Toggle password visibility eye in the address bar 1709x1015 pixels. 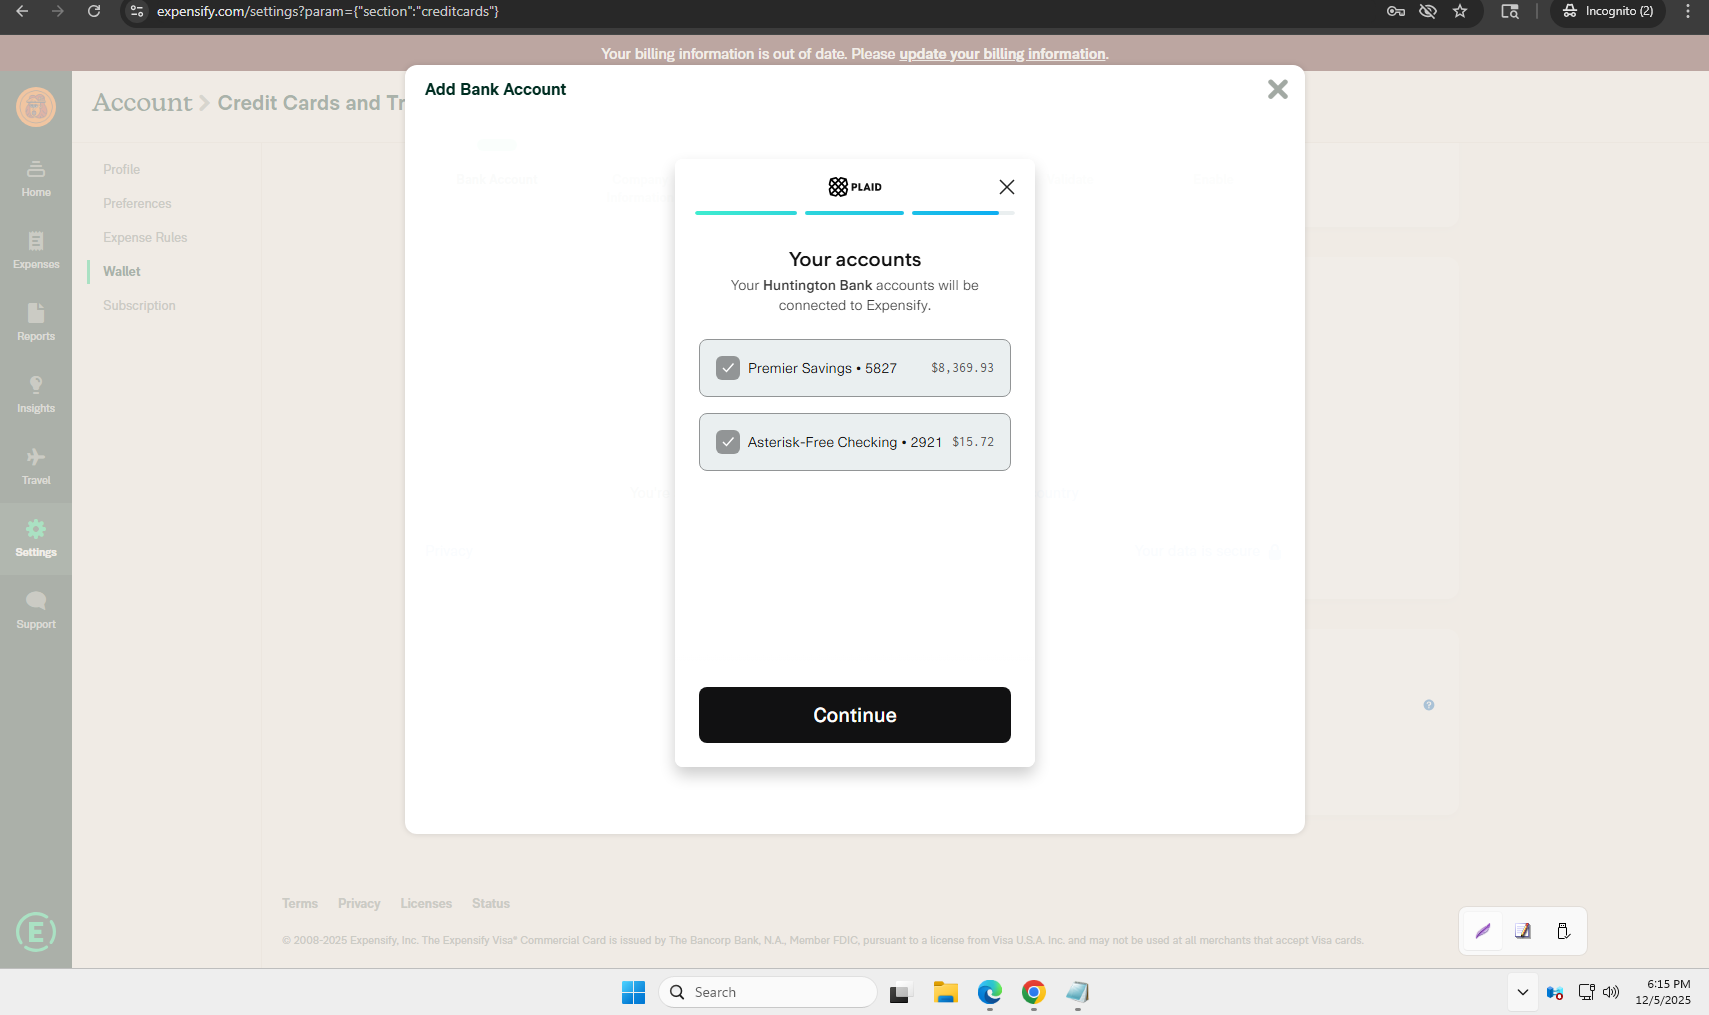tap(1428, 12)
